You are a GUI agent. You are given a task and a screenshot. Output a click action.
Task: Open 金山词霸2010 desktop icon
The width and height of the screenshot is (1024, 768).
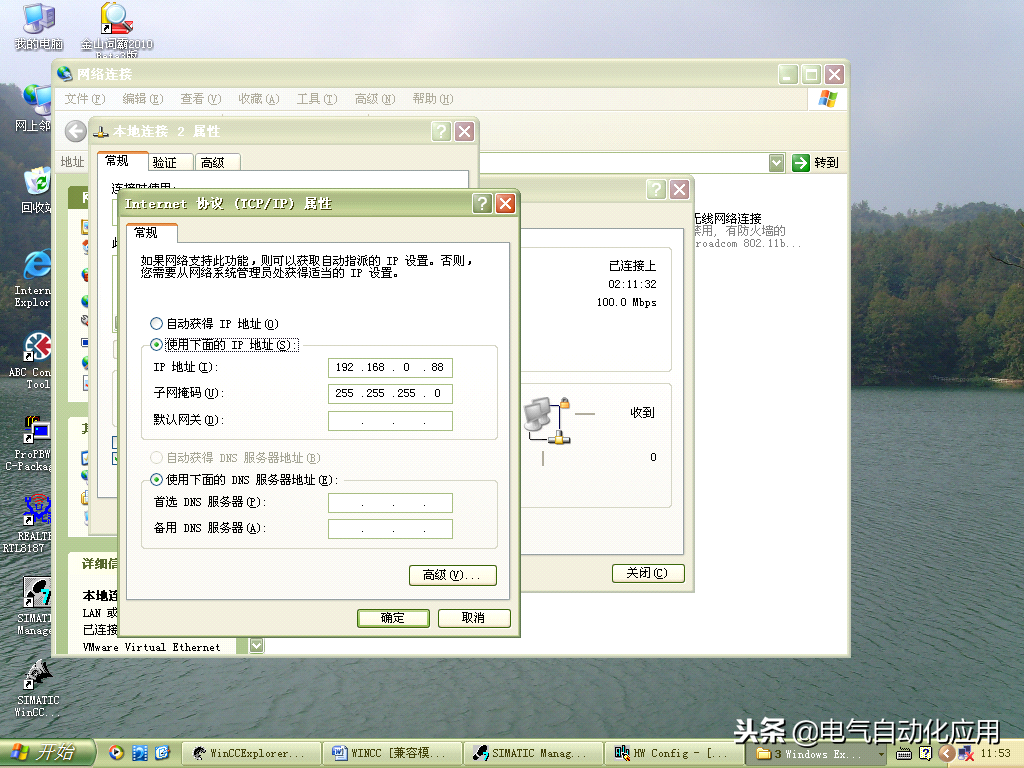coord(117,29)
